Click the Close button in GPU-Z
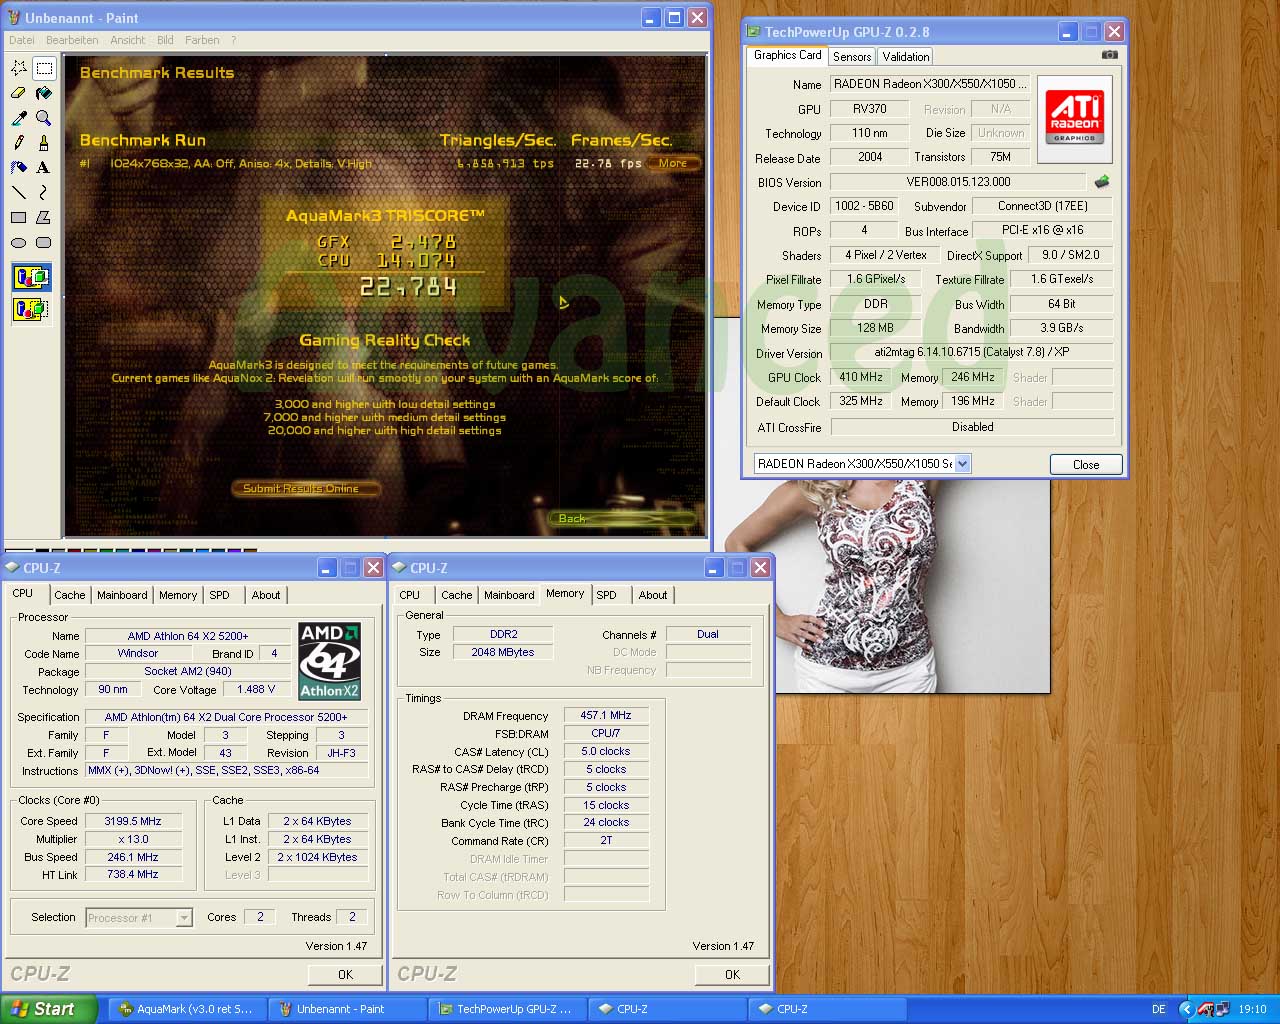Image resolution: width=1280 pixels, height=1024 pixels. click(x=1086, y=465)
